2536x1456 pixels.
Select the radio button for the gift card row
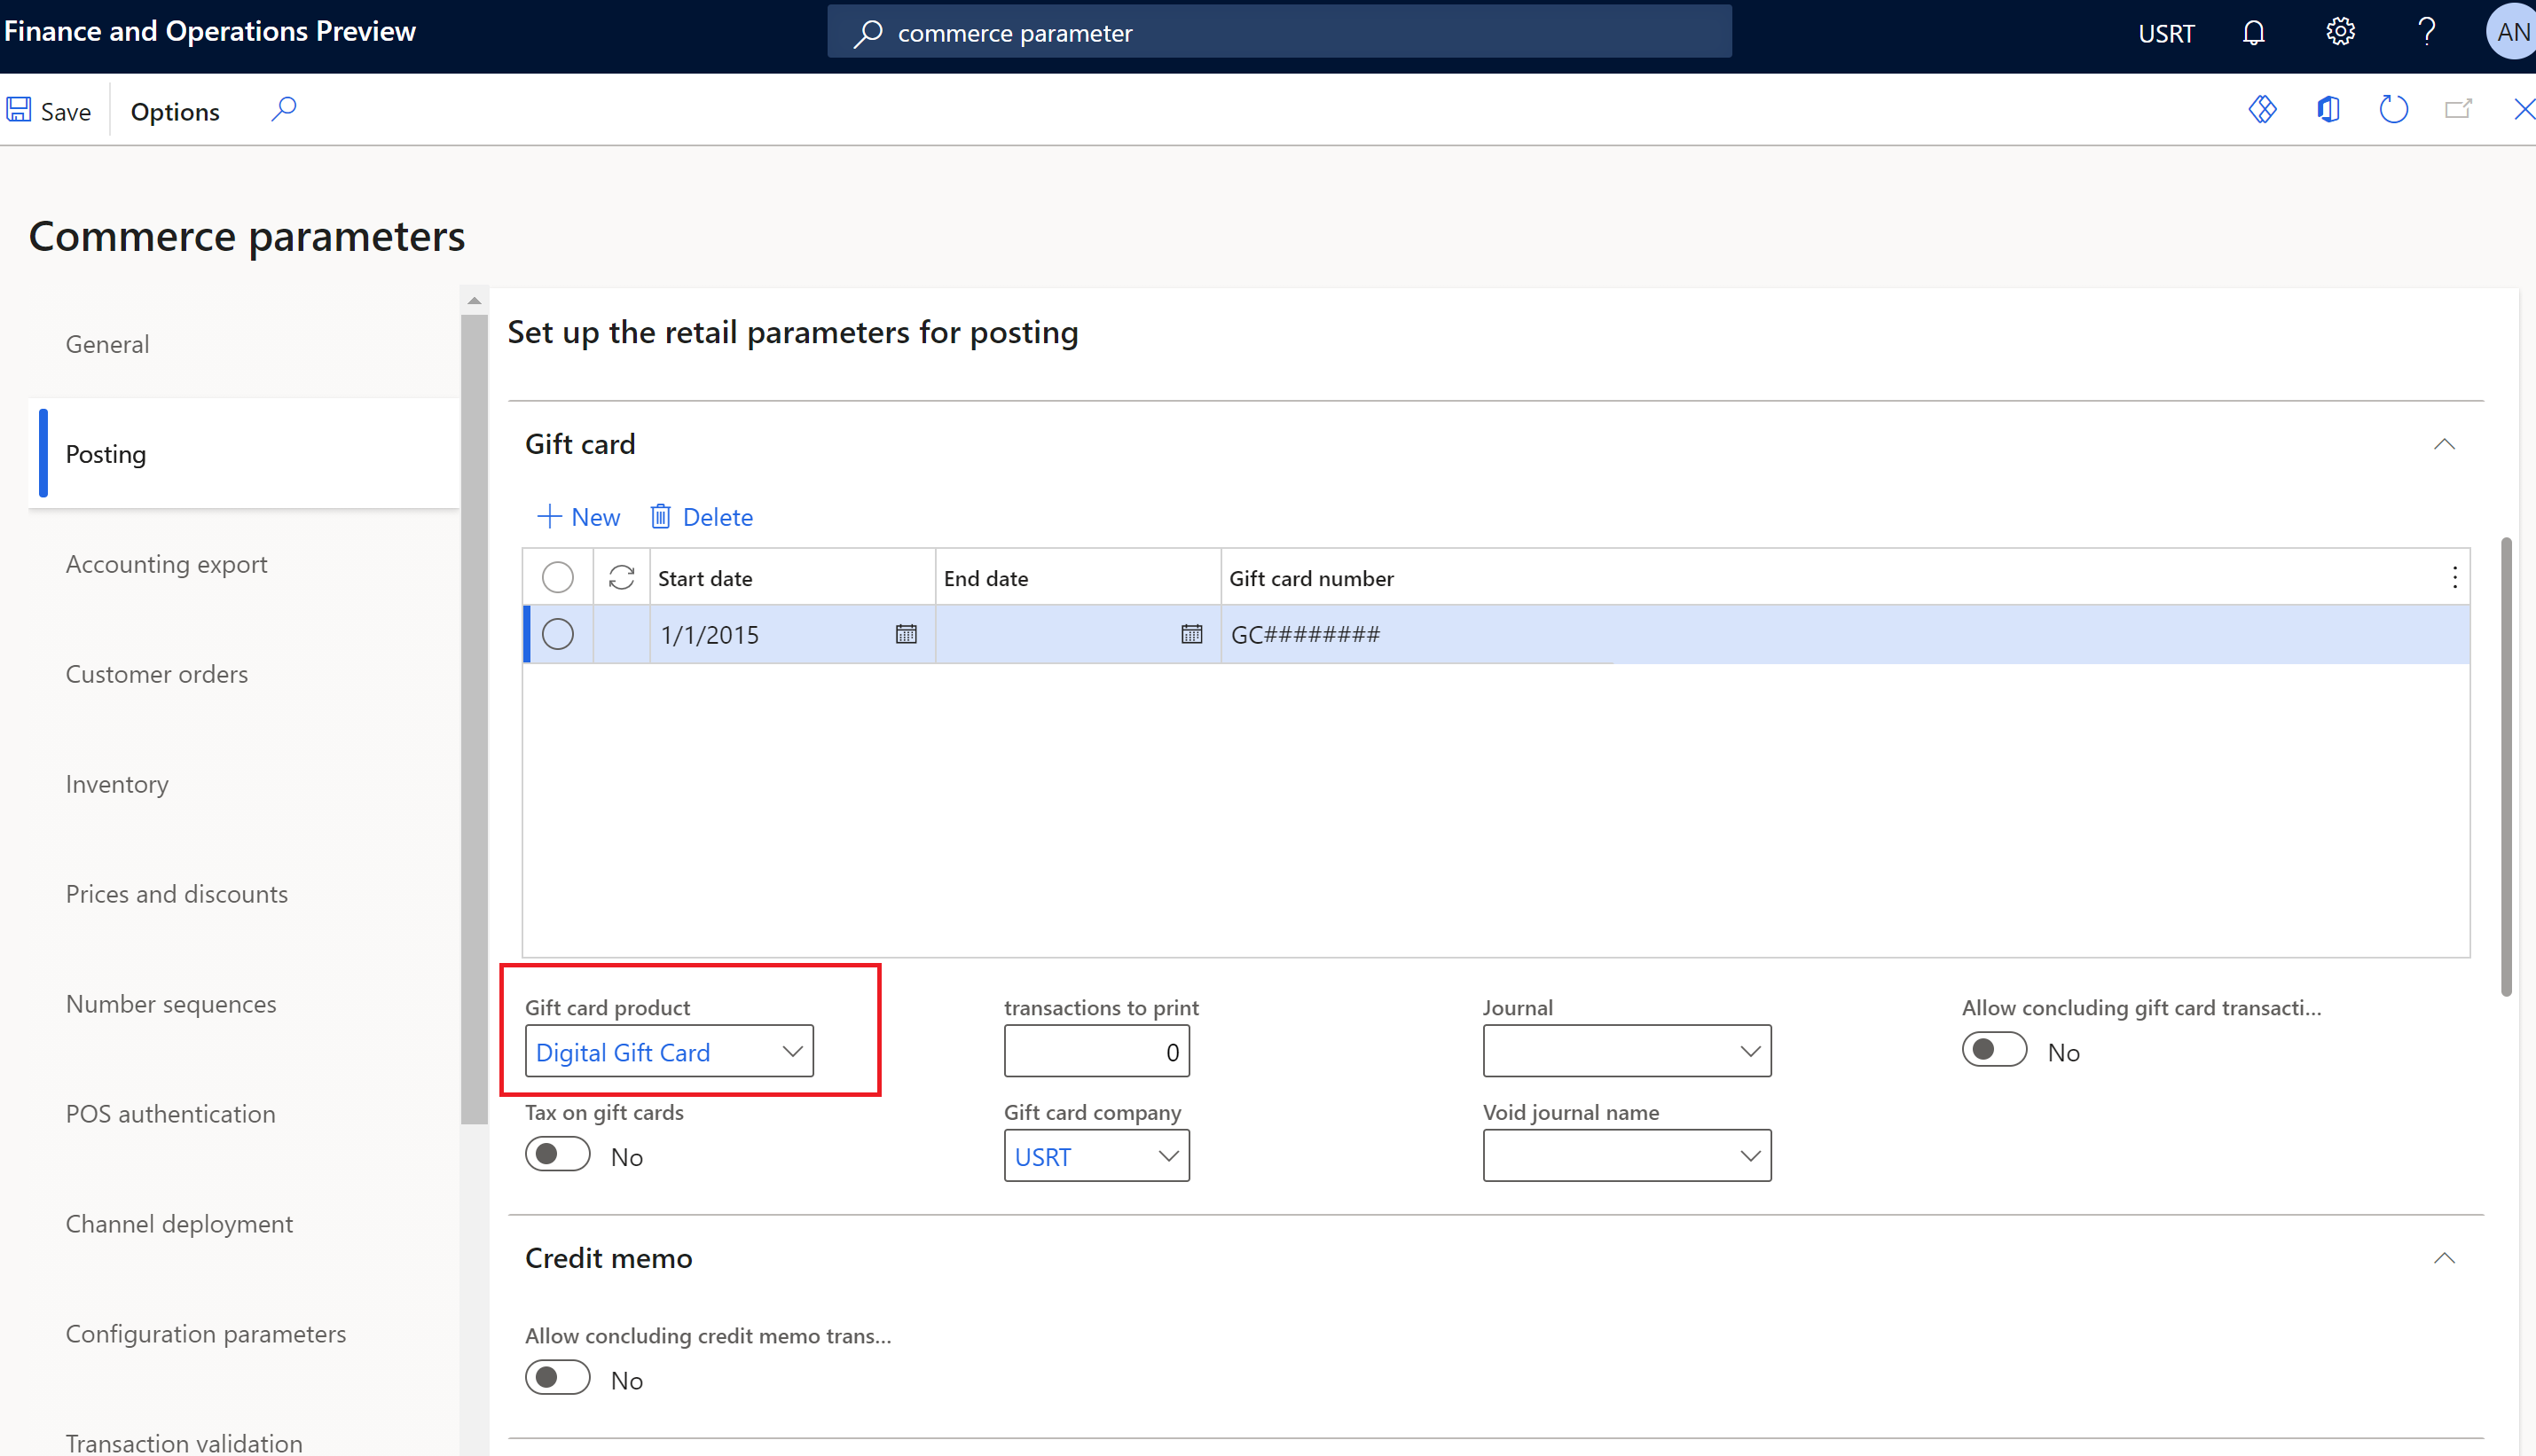coord(557,634)
